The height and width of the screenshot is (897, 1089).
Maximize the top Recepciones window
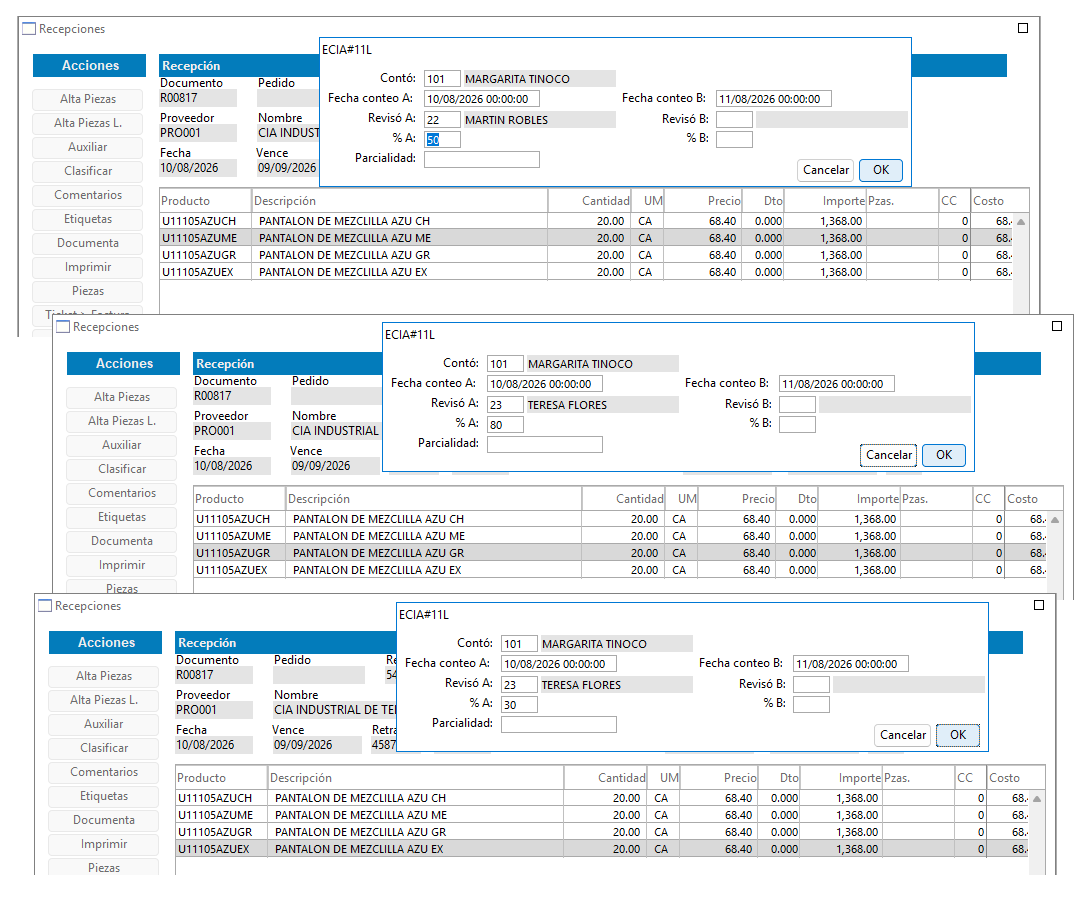[x=1023, y=28]
